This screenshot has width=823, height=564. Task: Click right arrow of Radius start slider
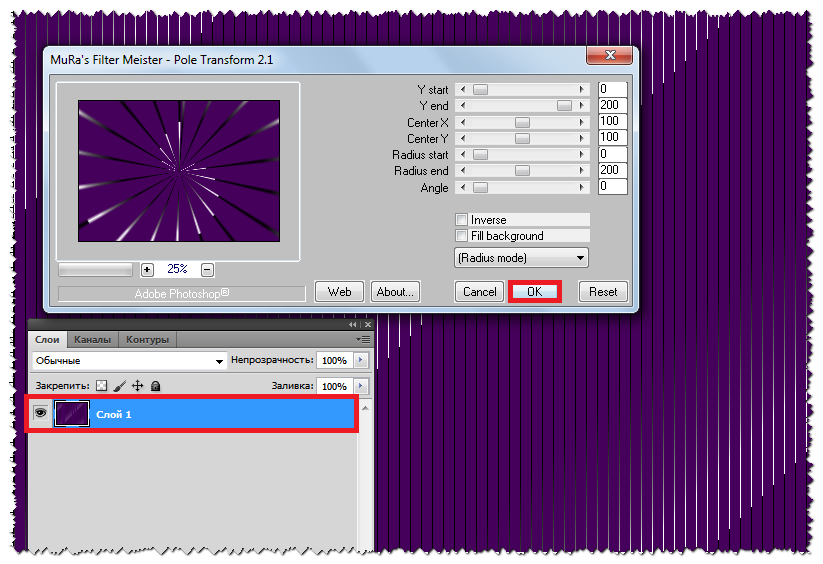pyautogui.click(x=582, y=154)
